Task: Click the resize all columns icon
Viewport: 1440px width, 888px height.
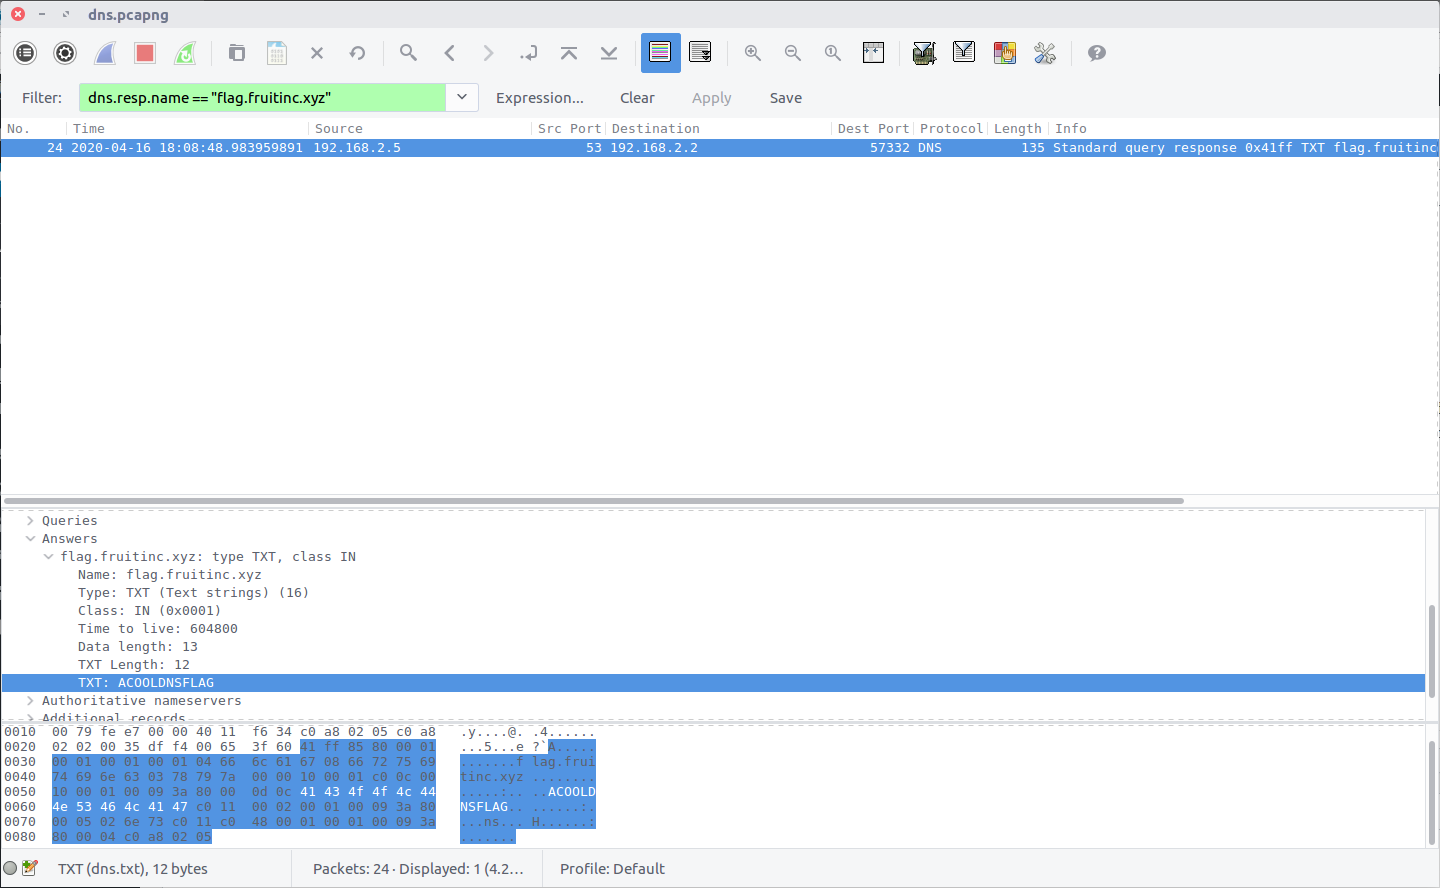Action: point(873,53)
